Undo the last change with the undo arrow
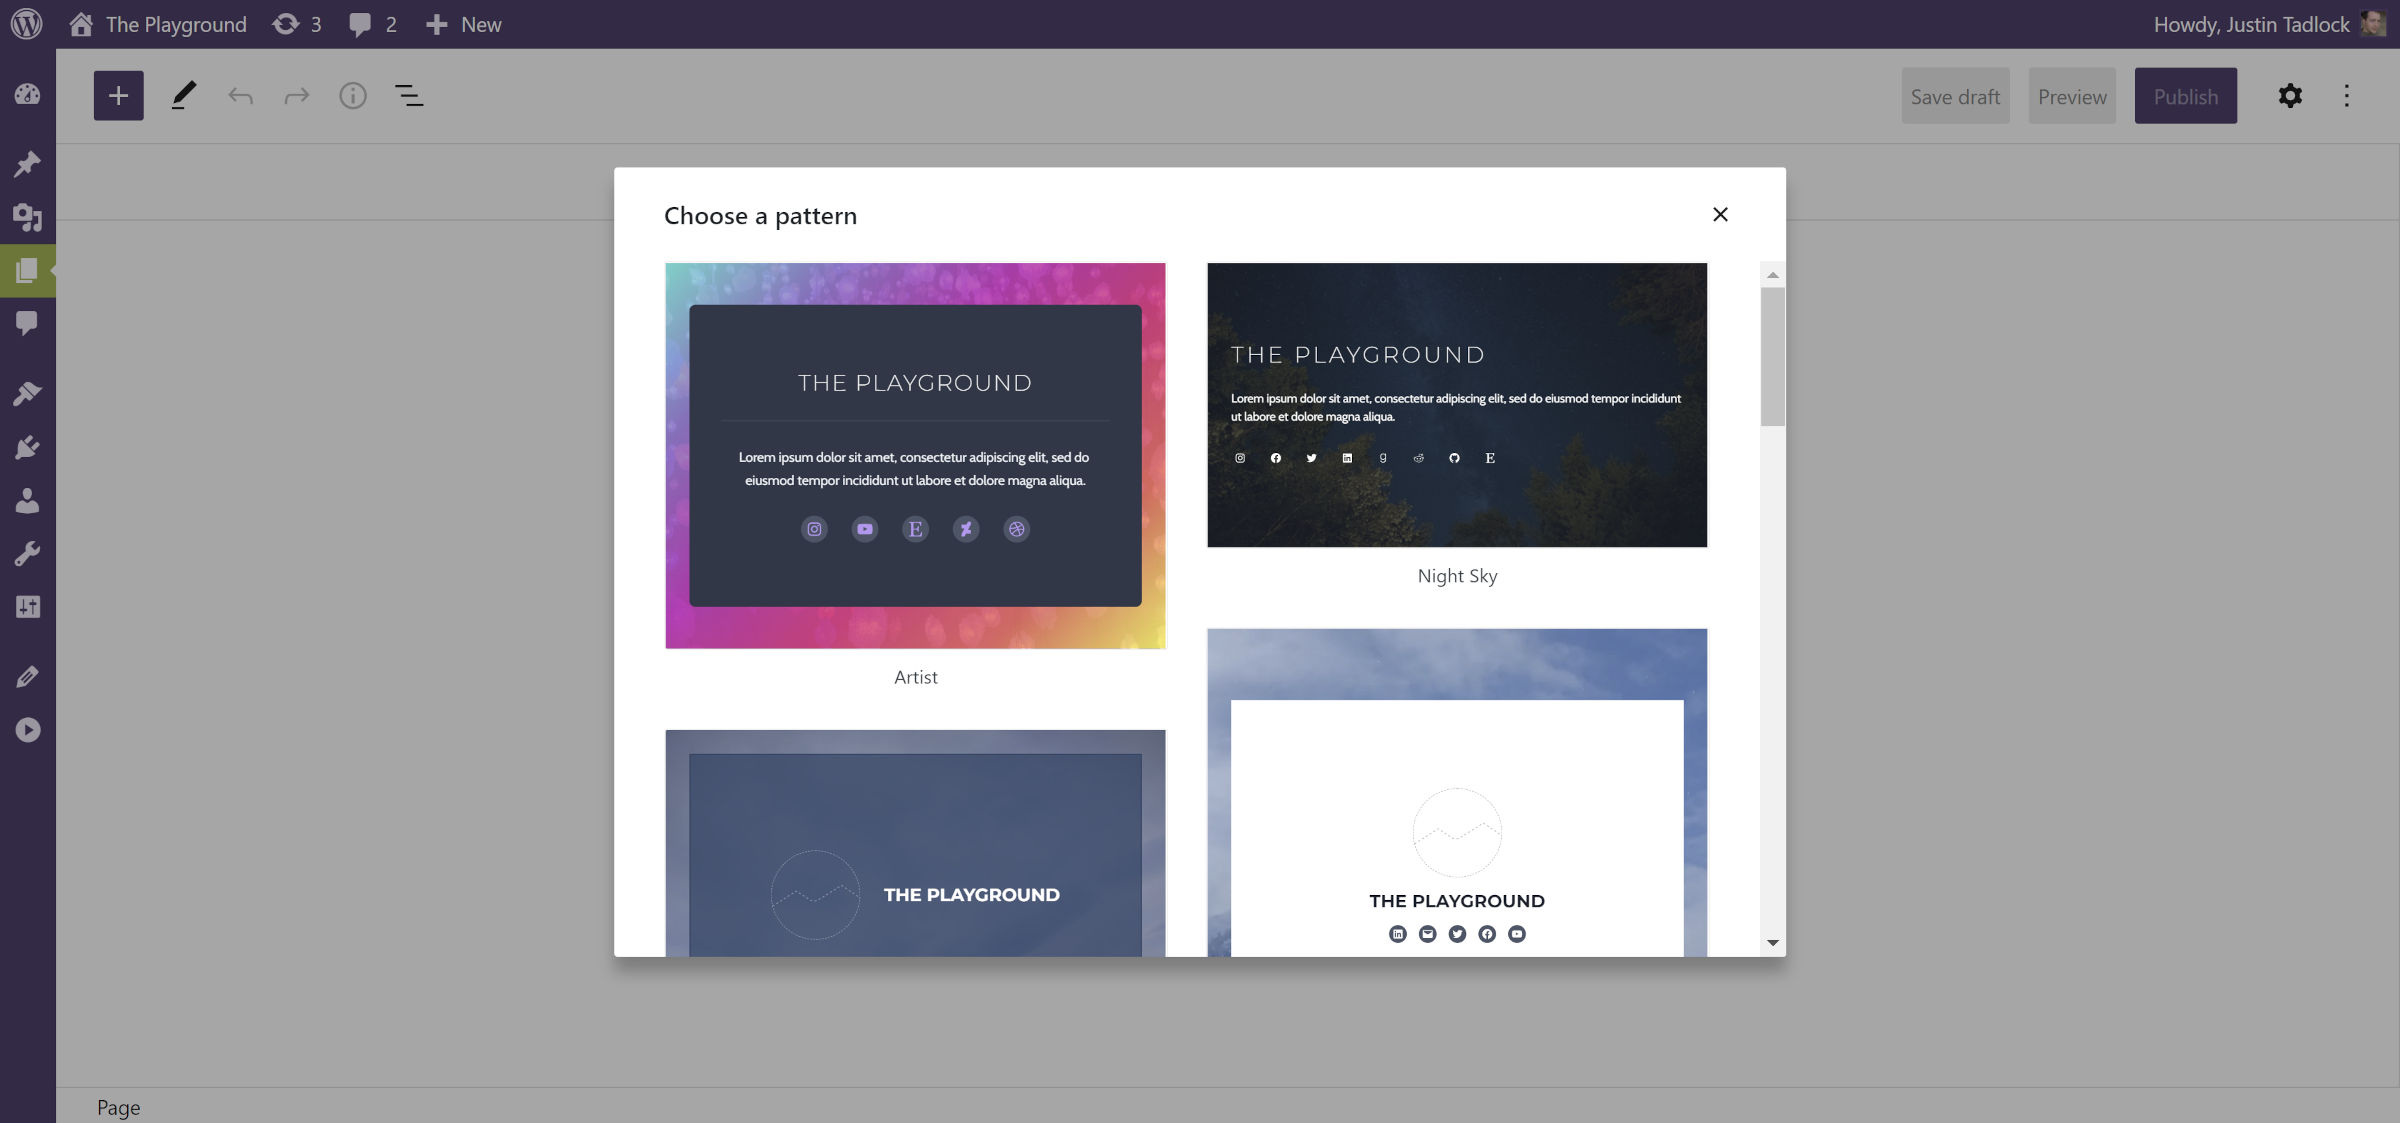The image size is (2400, 1123). click(240, 95)
